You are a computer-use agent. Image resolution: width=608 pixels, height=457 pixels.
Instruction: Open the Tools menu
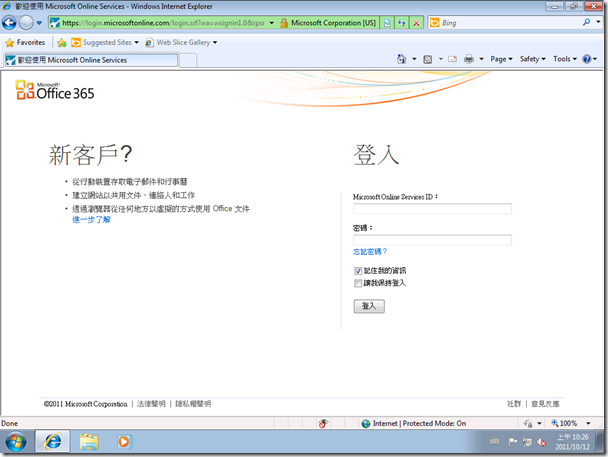click(565, 59)
